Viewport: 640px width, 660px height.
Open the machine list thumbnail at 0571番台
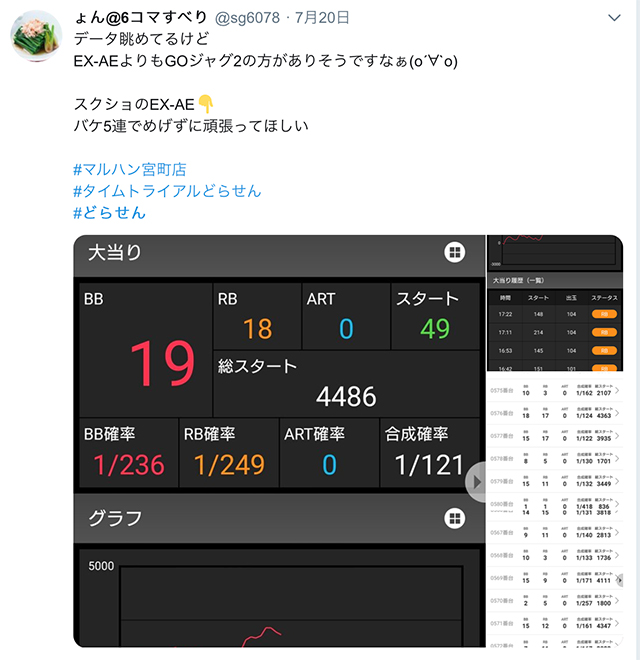click(555, 623)
